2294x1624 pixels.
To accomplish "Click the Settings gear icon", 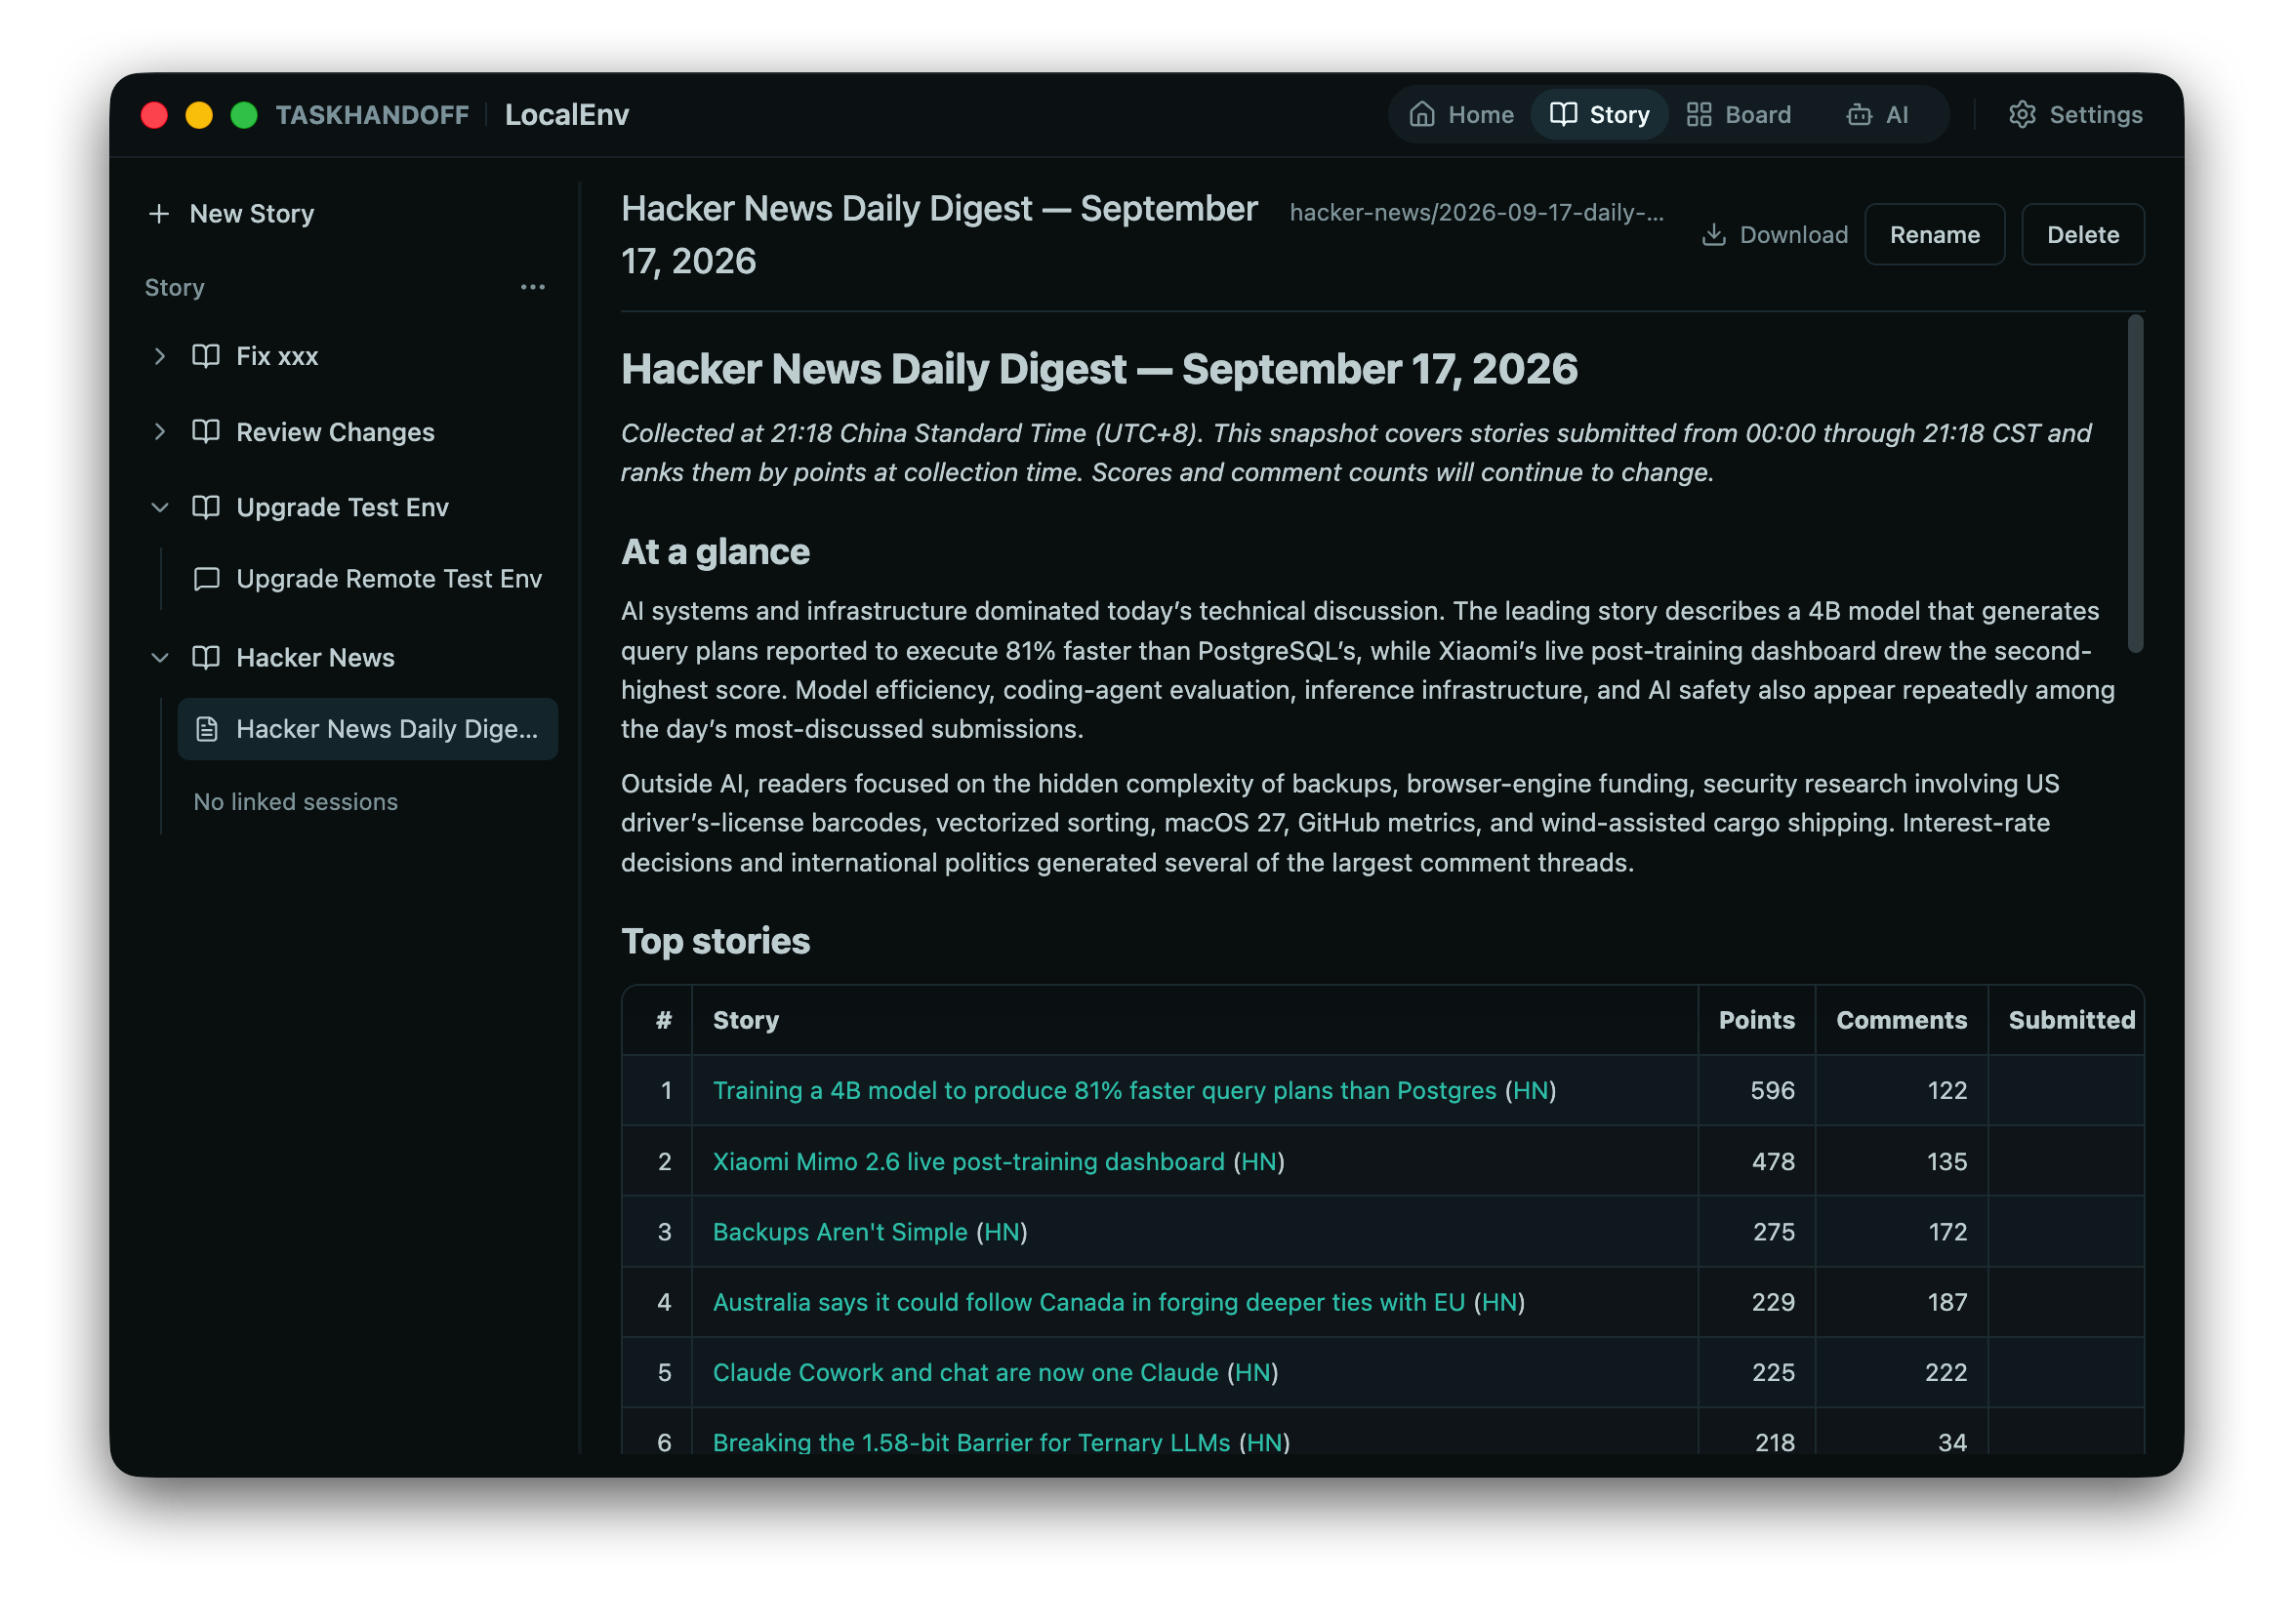I will tap(2022, 114).
